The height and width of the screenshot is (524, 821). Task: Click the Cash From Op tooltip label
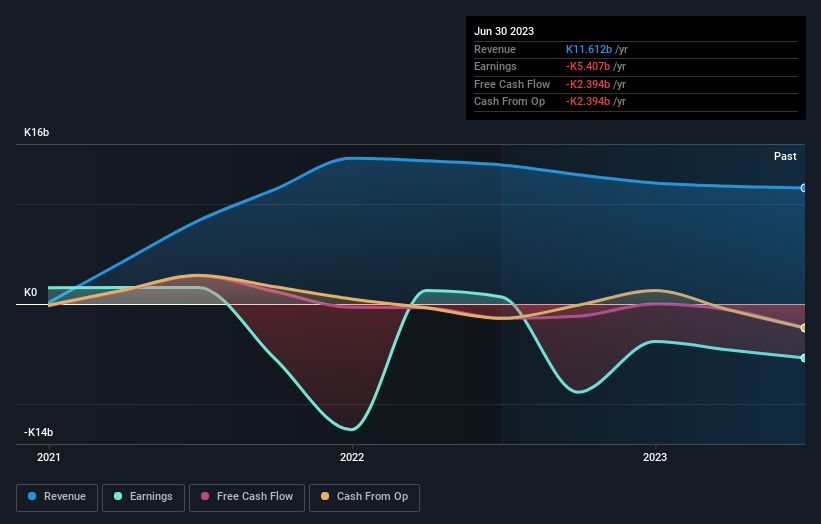509,102
